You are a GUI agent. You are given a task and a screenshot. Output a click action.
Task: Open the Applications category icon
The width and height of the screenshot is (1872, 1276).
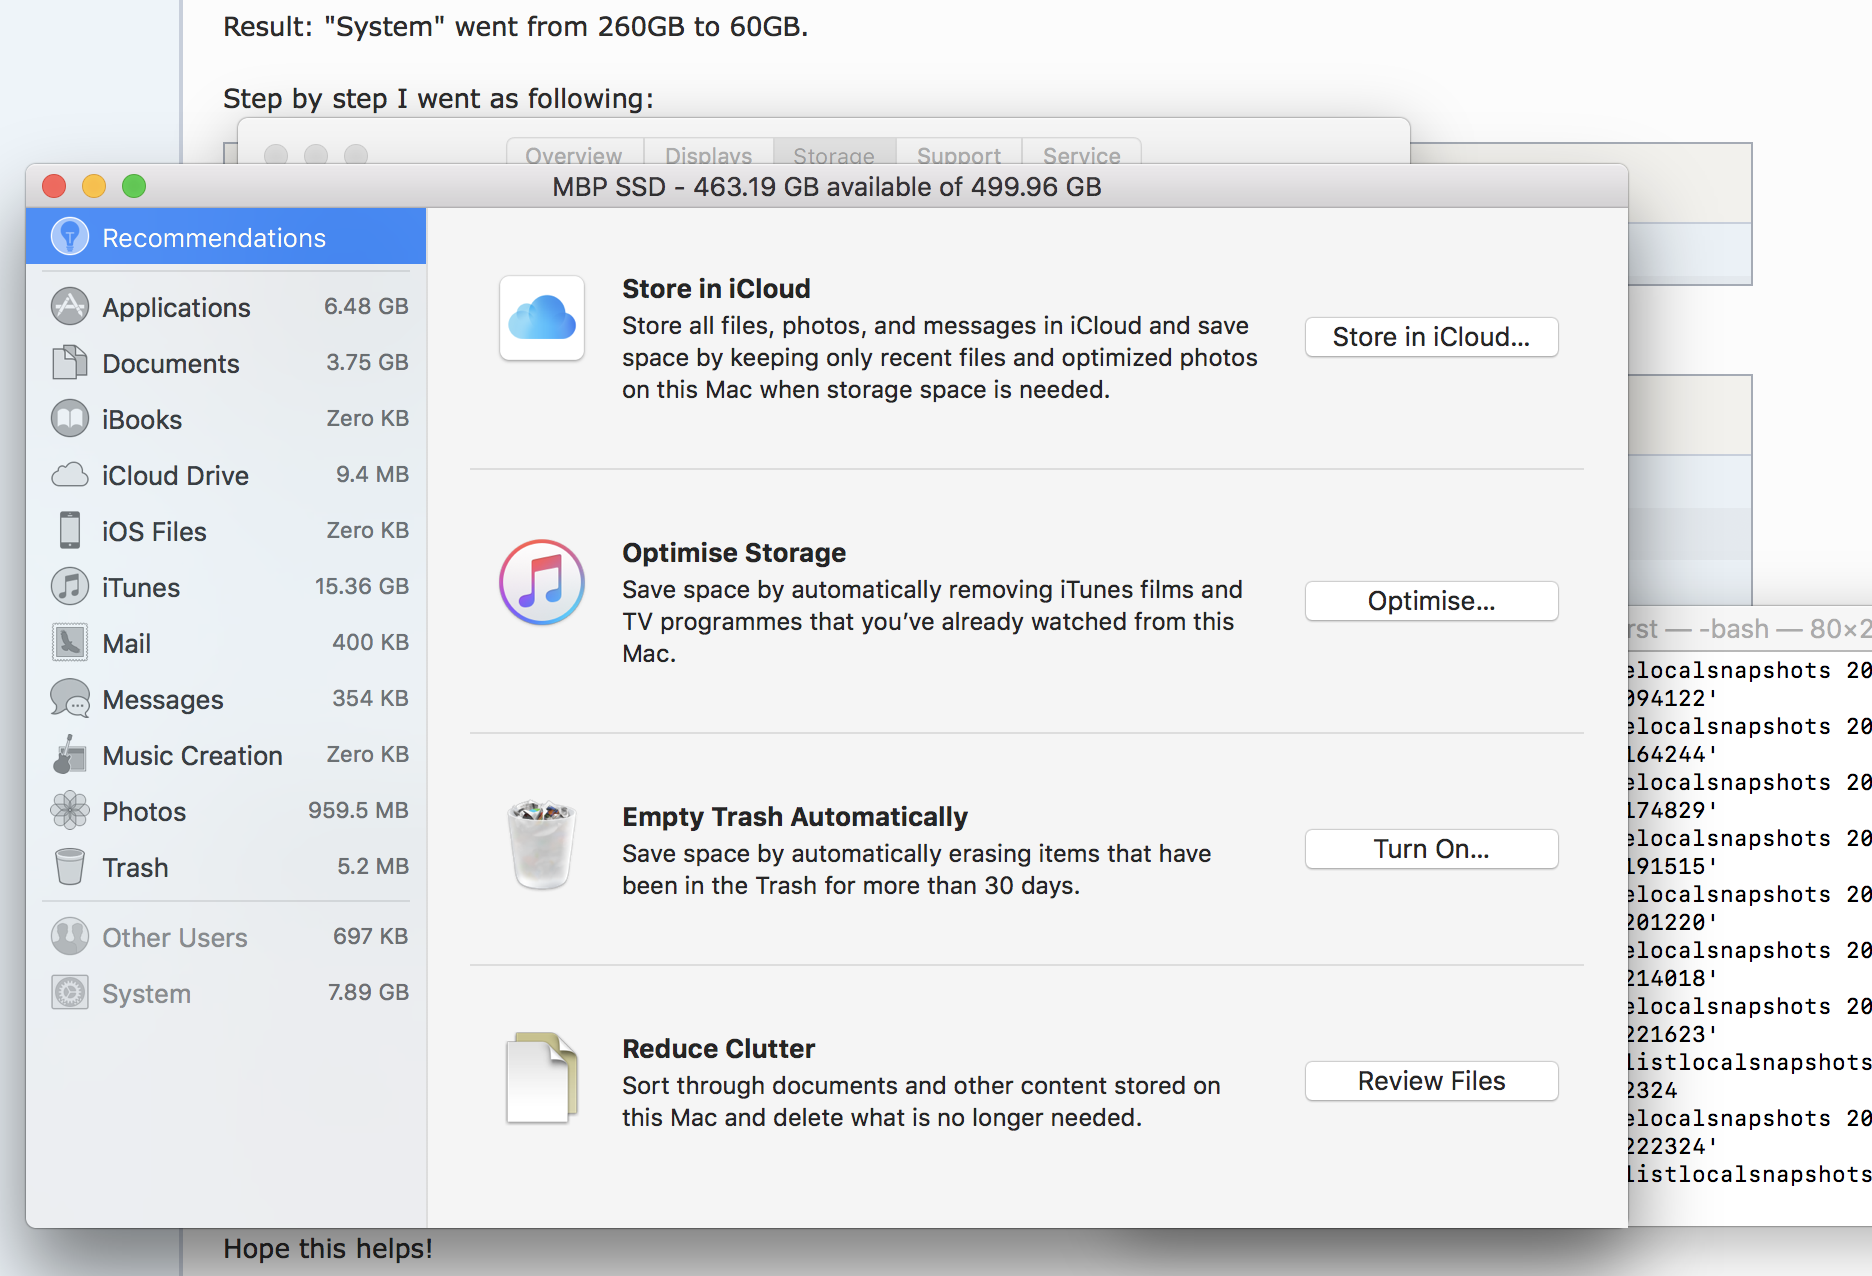[70, 307]
